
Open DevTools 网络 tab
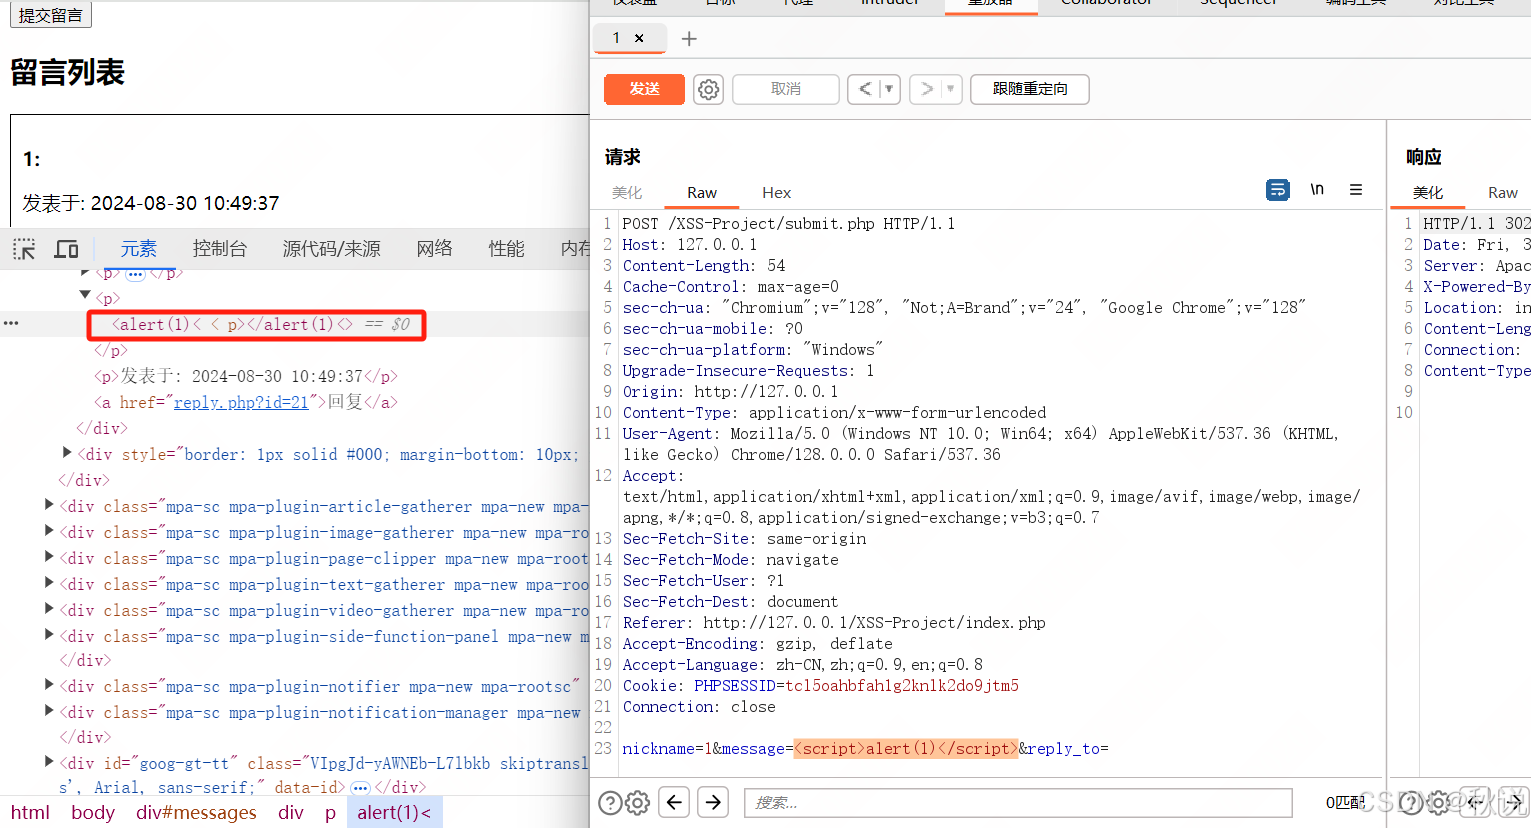point(435,249)
